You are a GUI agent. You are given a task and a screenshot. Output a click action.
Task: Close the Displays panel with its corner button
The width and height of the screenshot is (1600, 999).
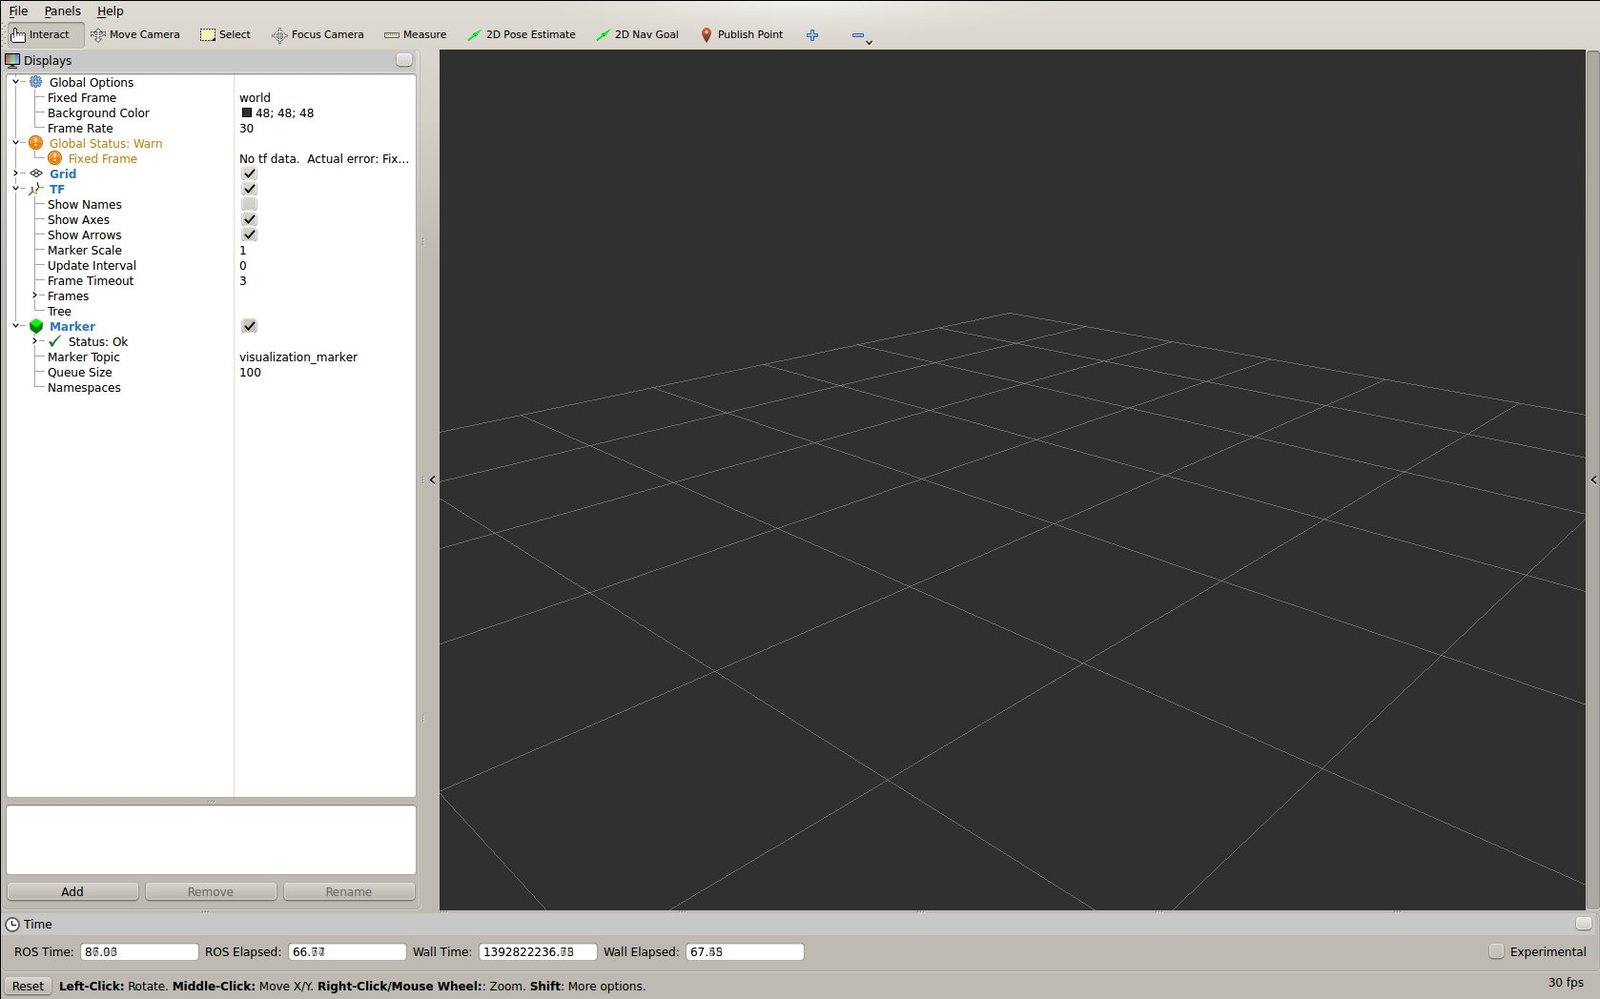pos(404,60)
